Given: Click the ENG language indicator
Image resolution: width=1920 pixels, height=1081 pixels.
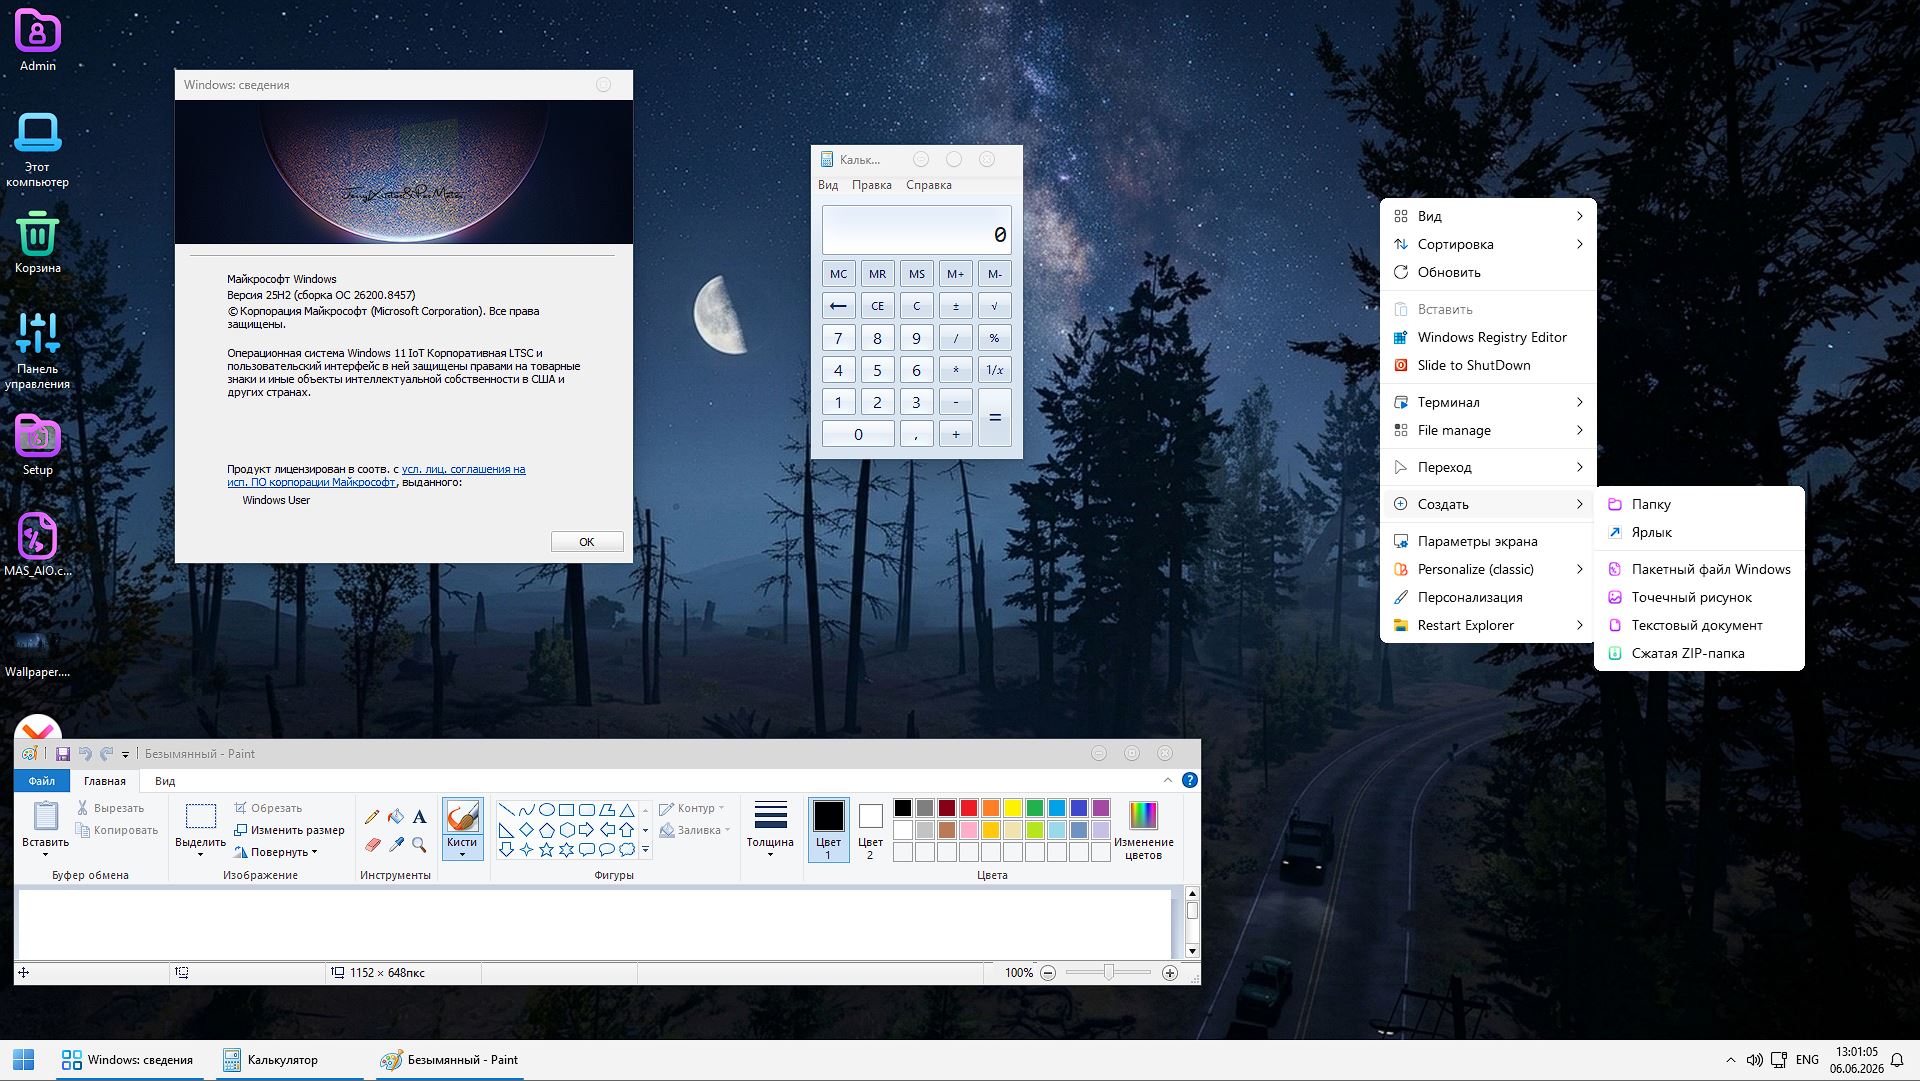Looking at the screenshot, I should (1807, 1060).
